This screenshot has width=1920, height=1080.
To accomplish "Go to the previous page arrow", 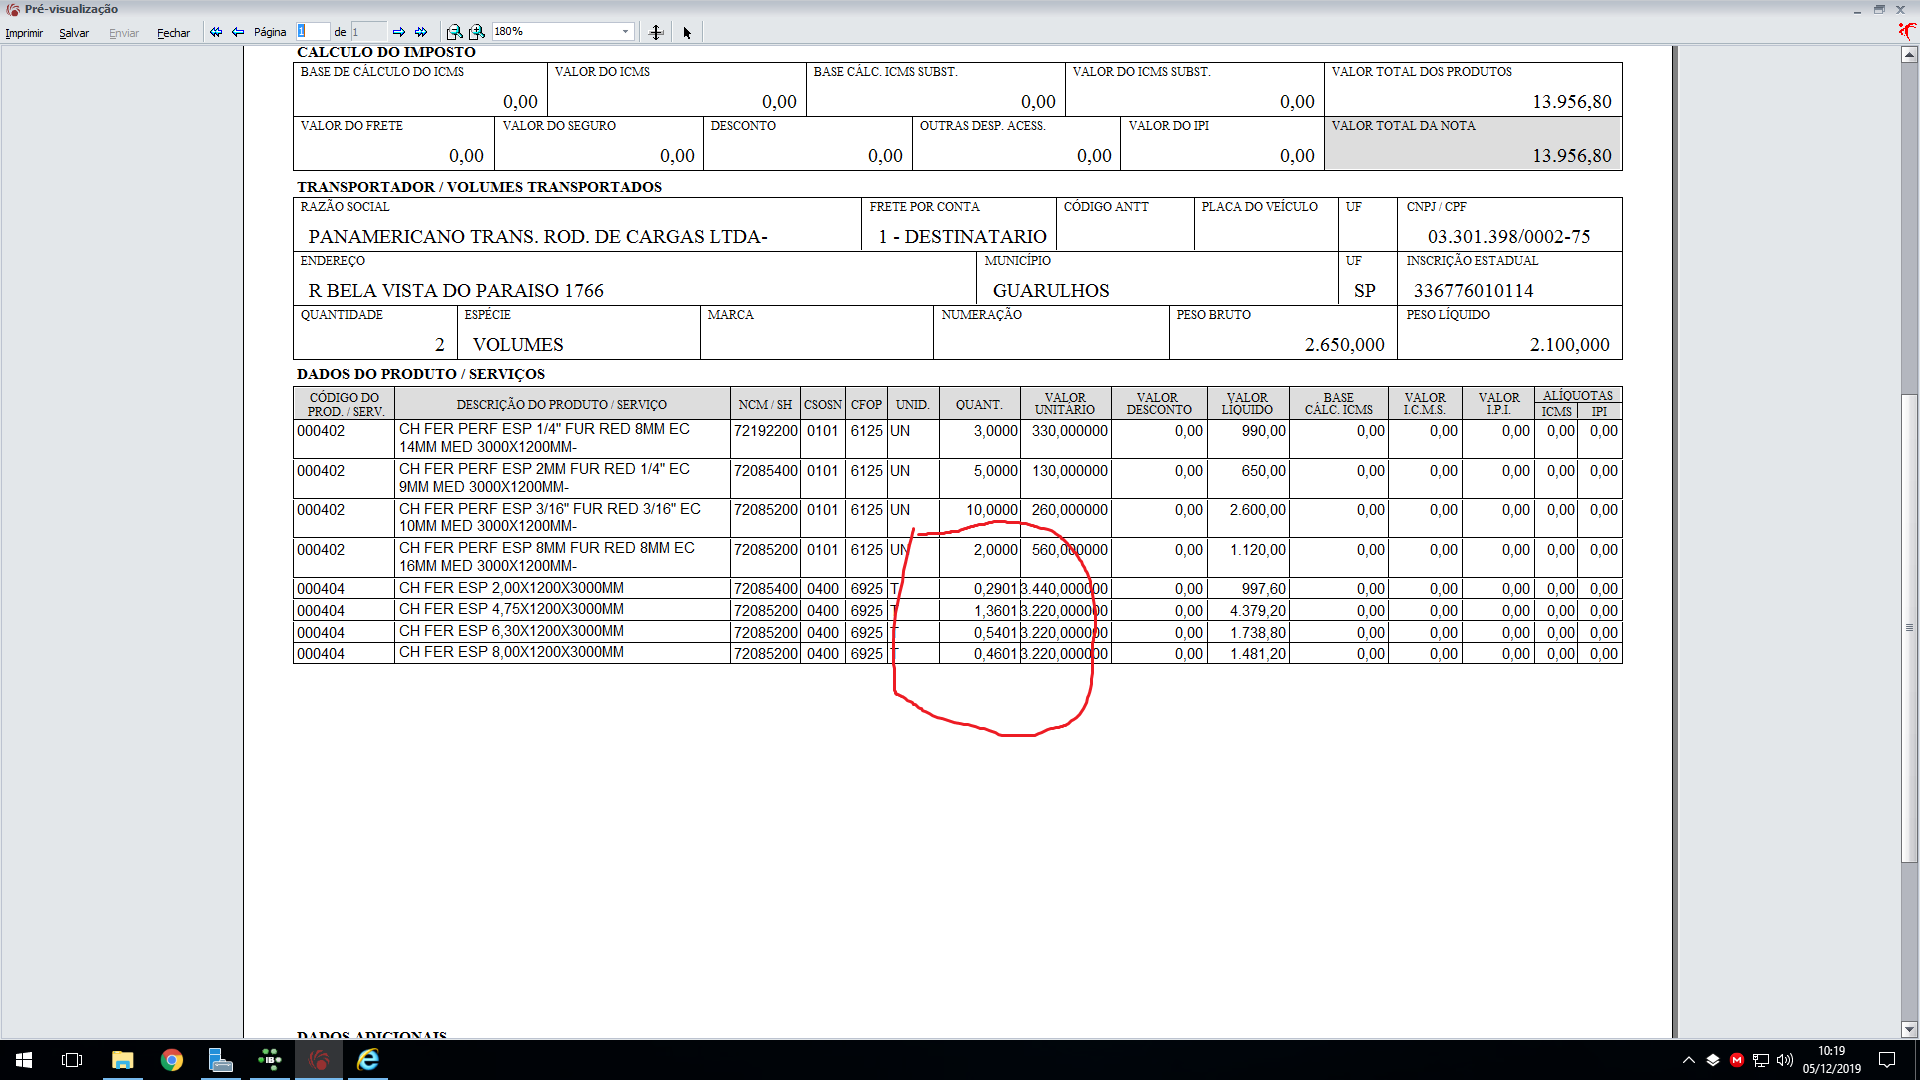I will [238, 32].
